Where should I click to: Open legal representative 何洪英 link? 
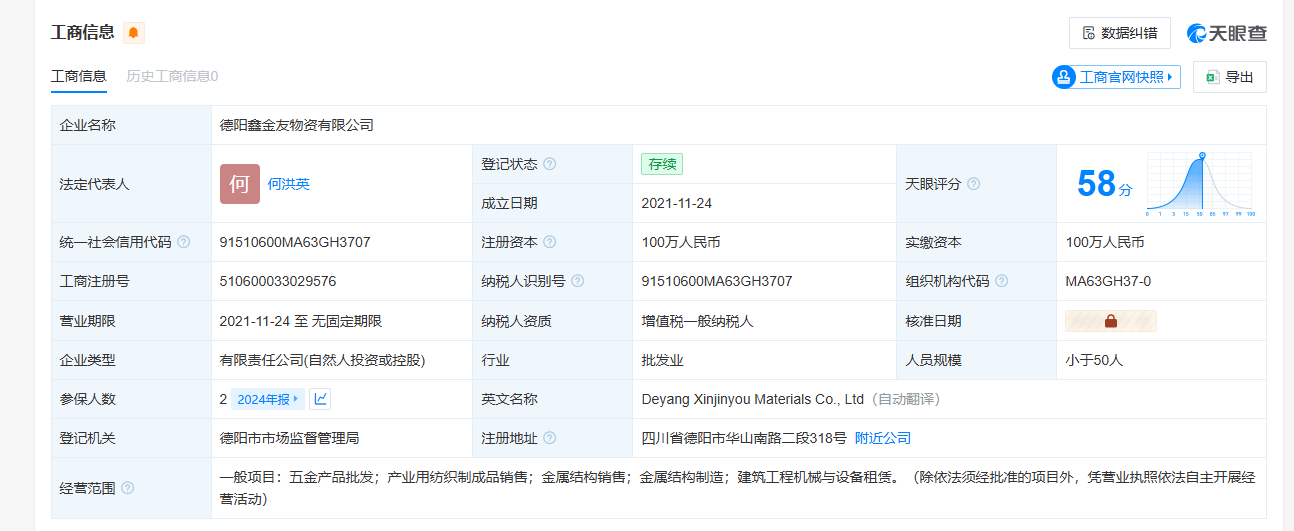pyautogui.click(x=289, y=184)
